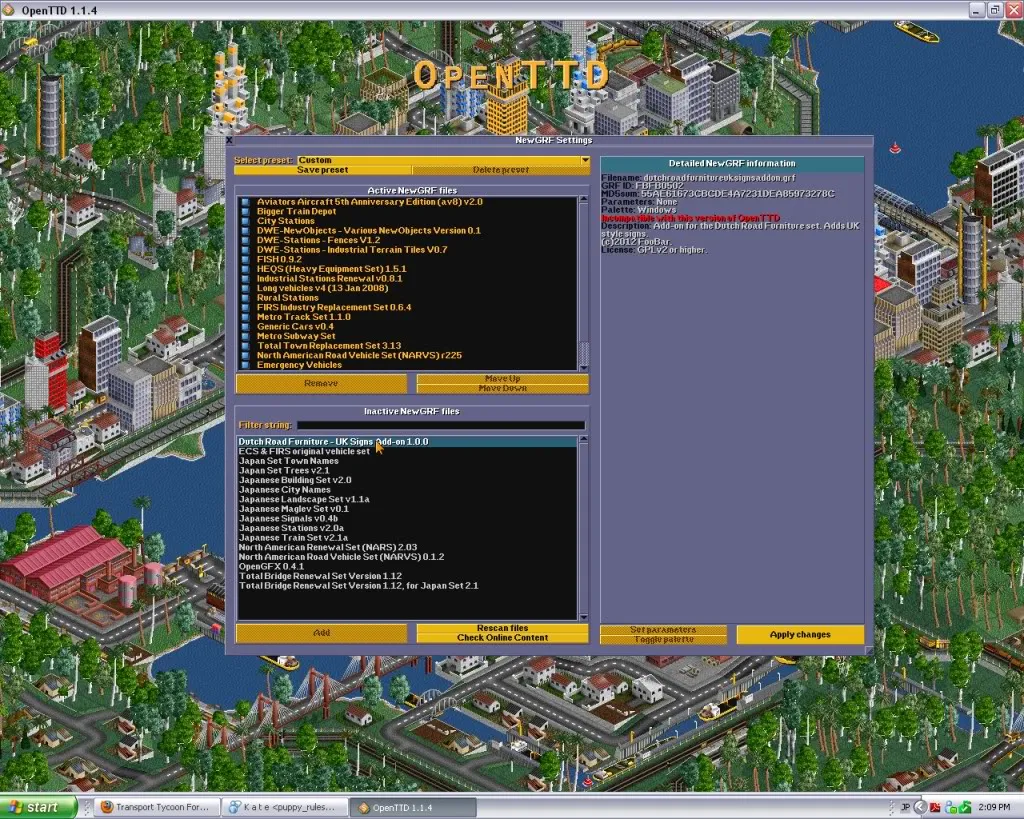
Task: Click the blue status square beside Bigger Train Depot
Action: tap(246, 212)
